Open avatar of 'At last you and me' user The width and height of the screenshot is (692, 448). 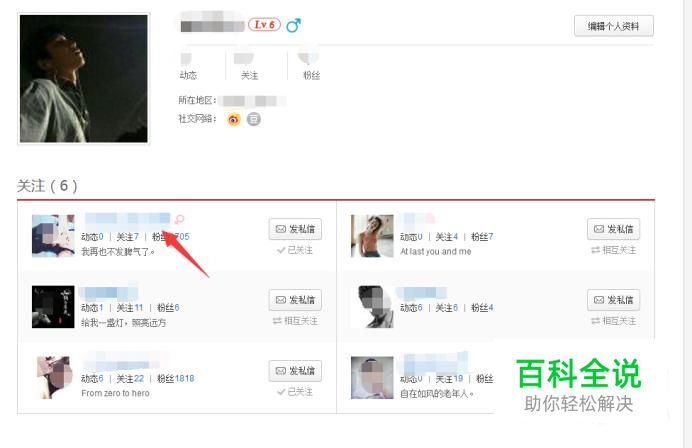pyautogui.click(x=372, y=236)
